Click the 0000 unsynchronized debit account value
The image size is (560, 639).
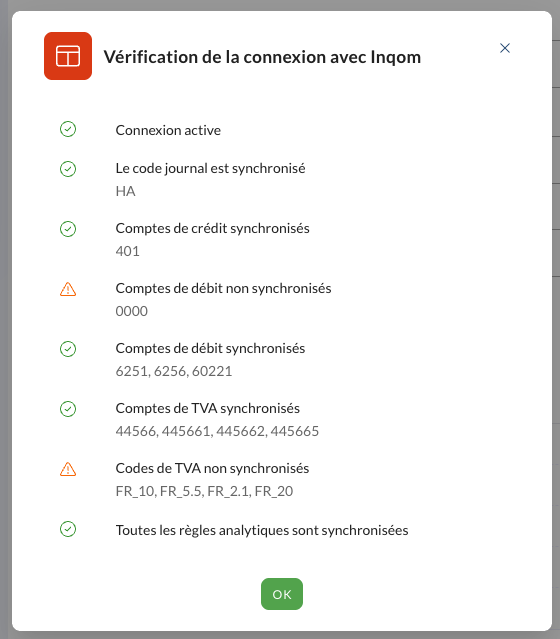[131, 311]
